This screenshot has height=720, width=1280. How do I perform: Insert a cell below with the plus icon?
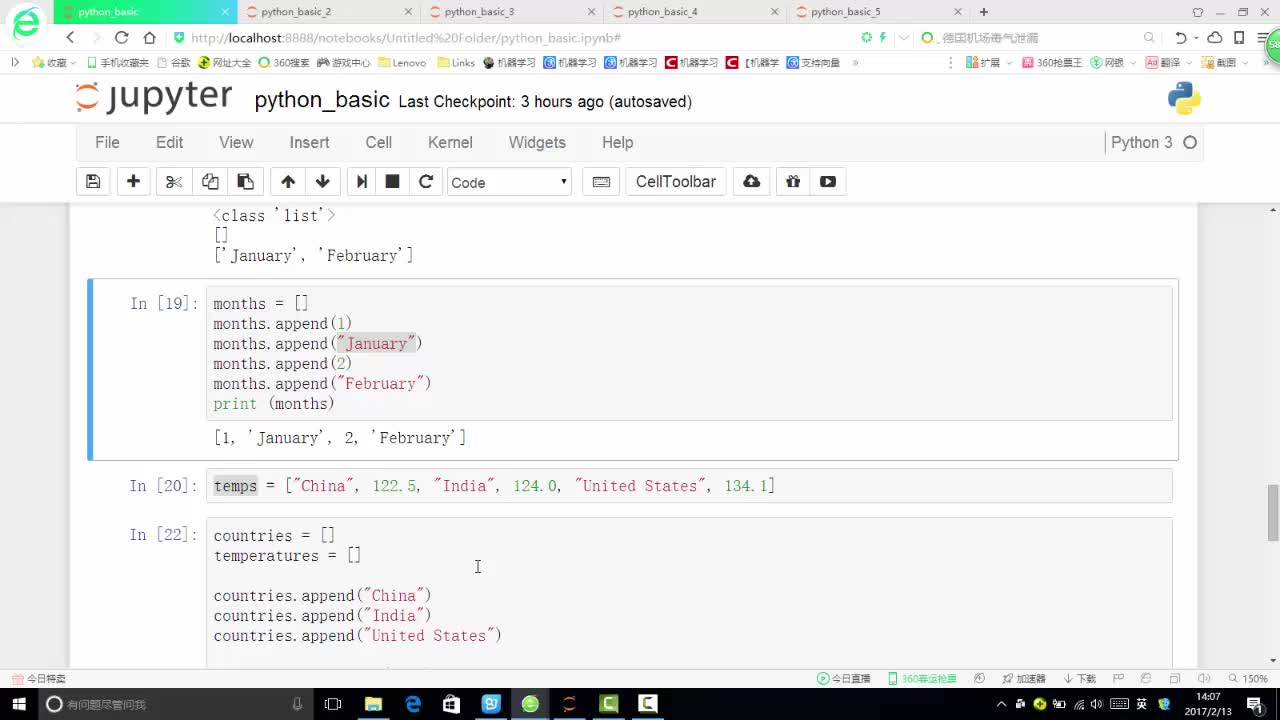(133, 182)
